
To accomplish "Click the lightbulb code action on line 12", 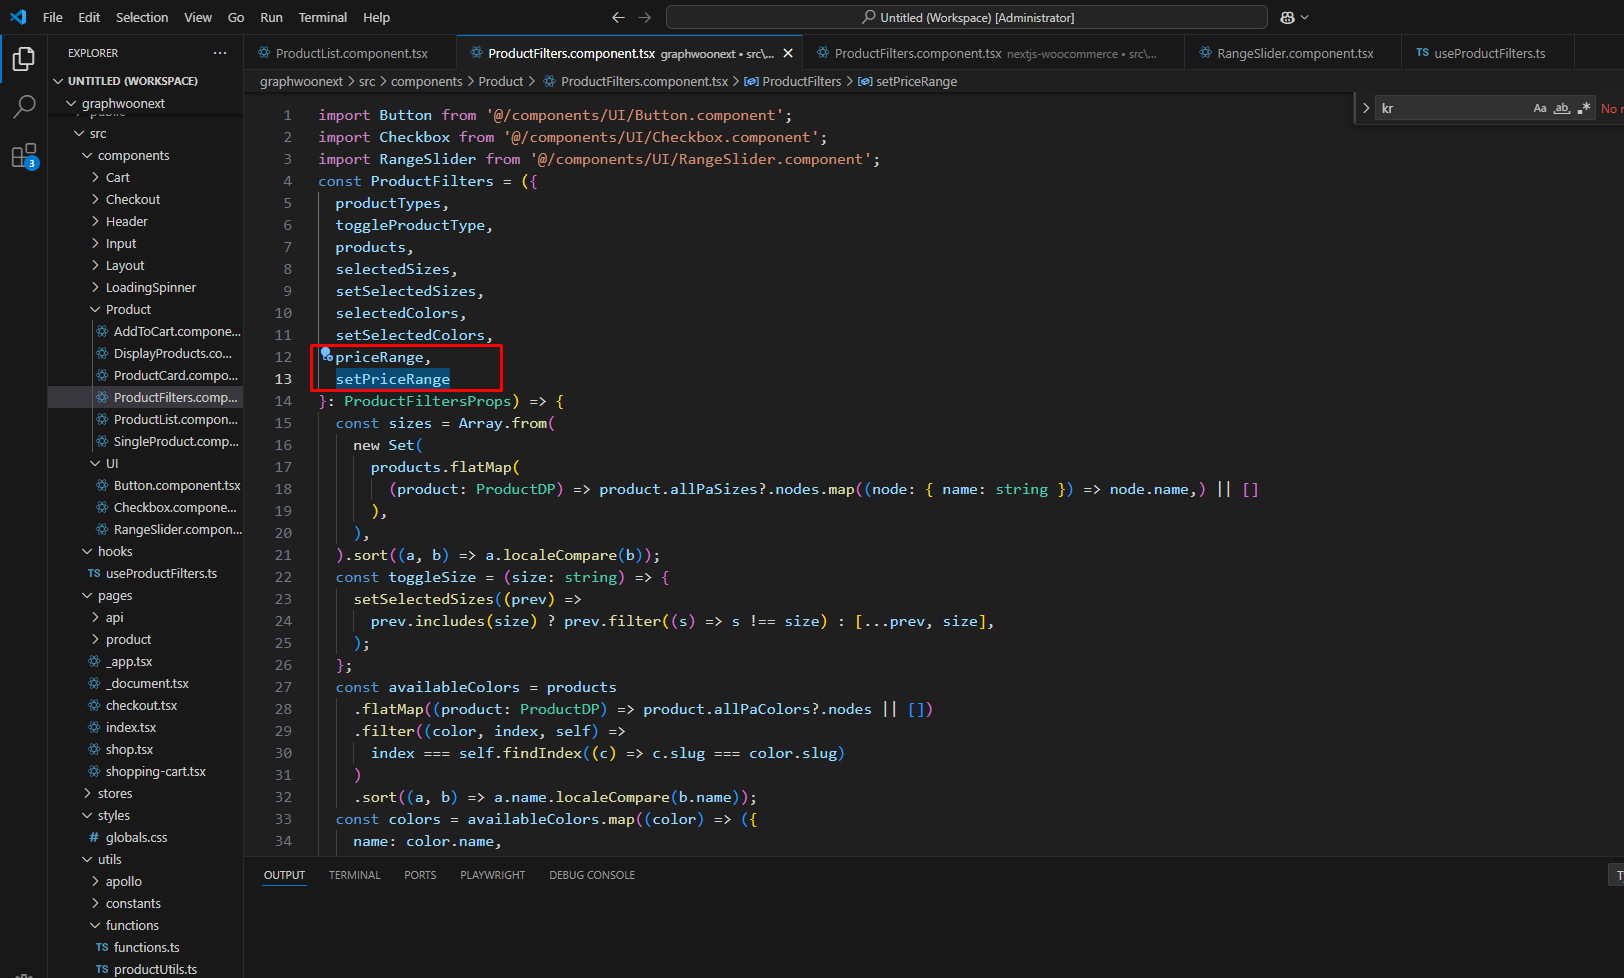I will (326, 354).
